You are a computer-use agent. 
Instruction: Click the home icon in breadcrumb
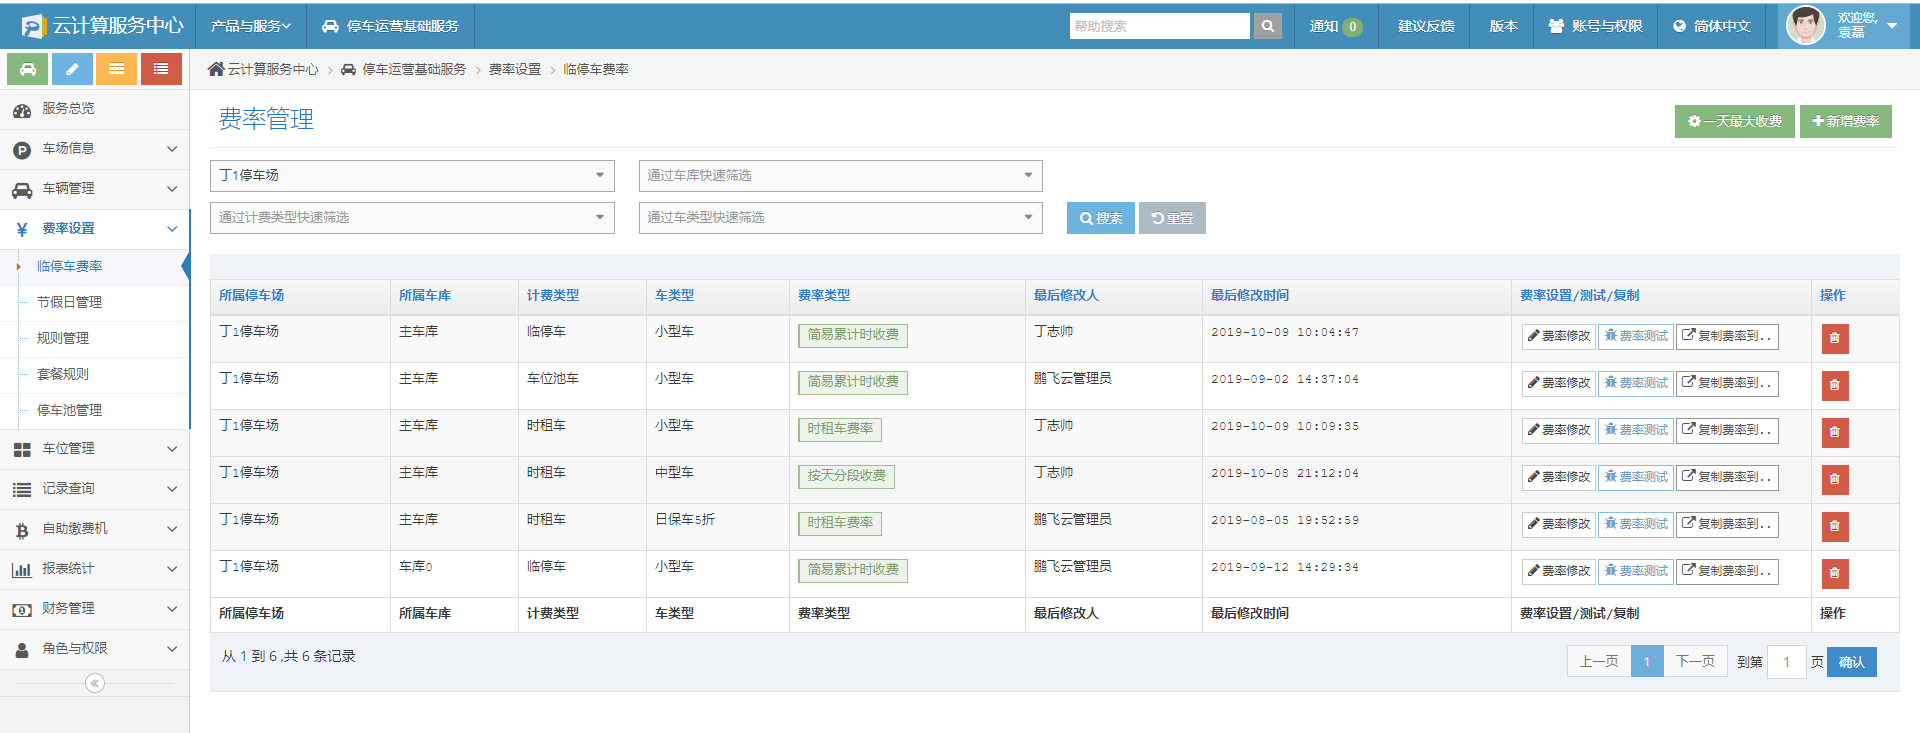pos(216,69)
